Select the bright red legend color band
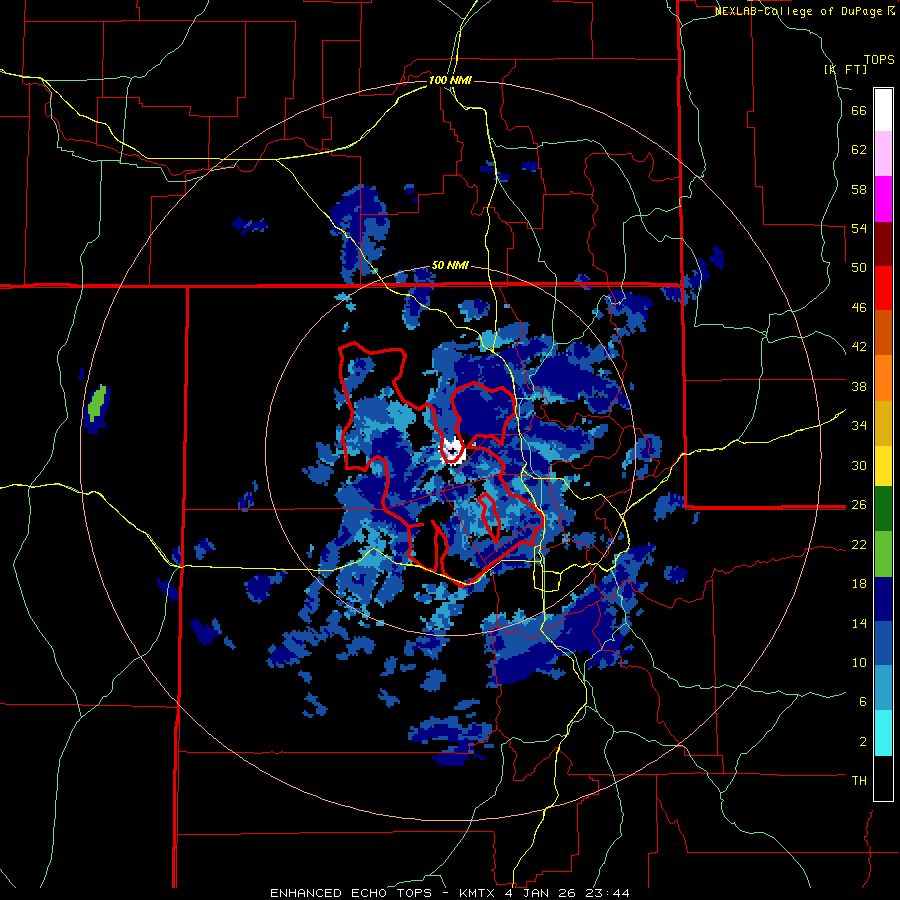This screenshot has width=900, height=900. coord(883,288)
